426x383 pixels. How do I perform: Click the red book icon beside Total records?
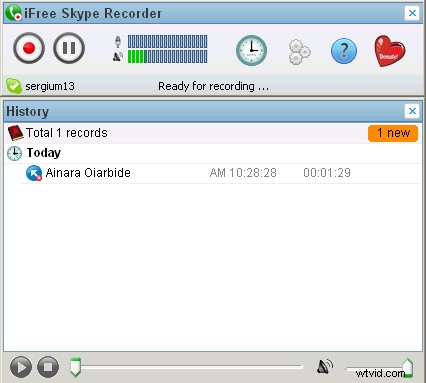point(15,133)
